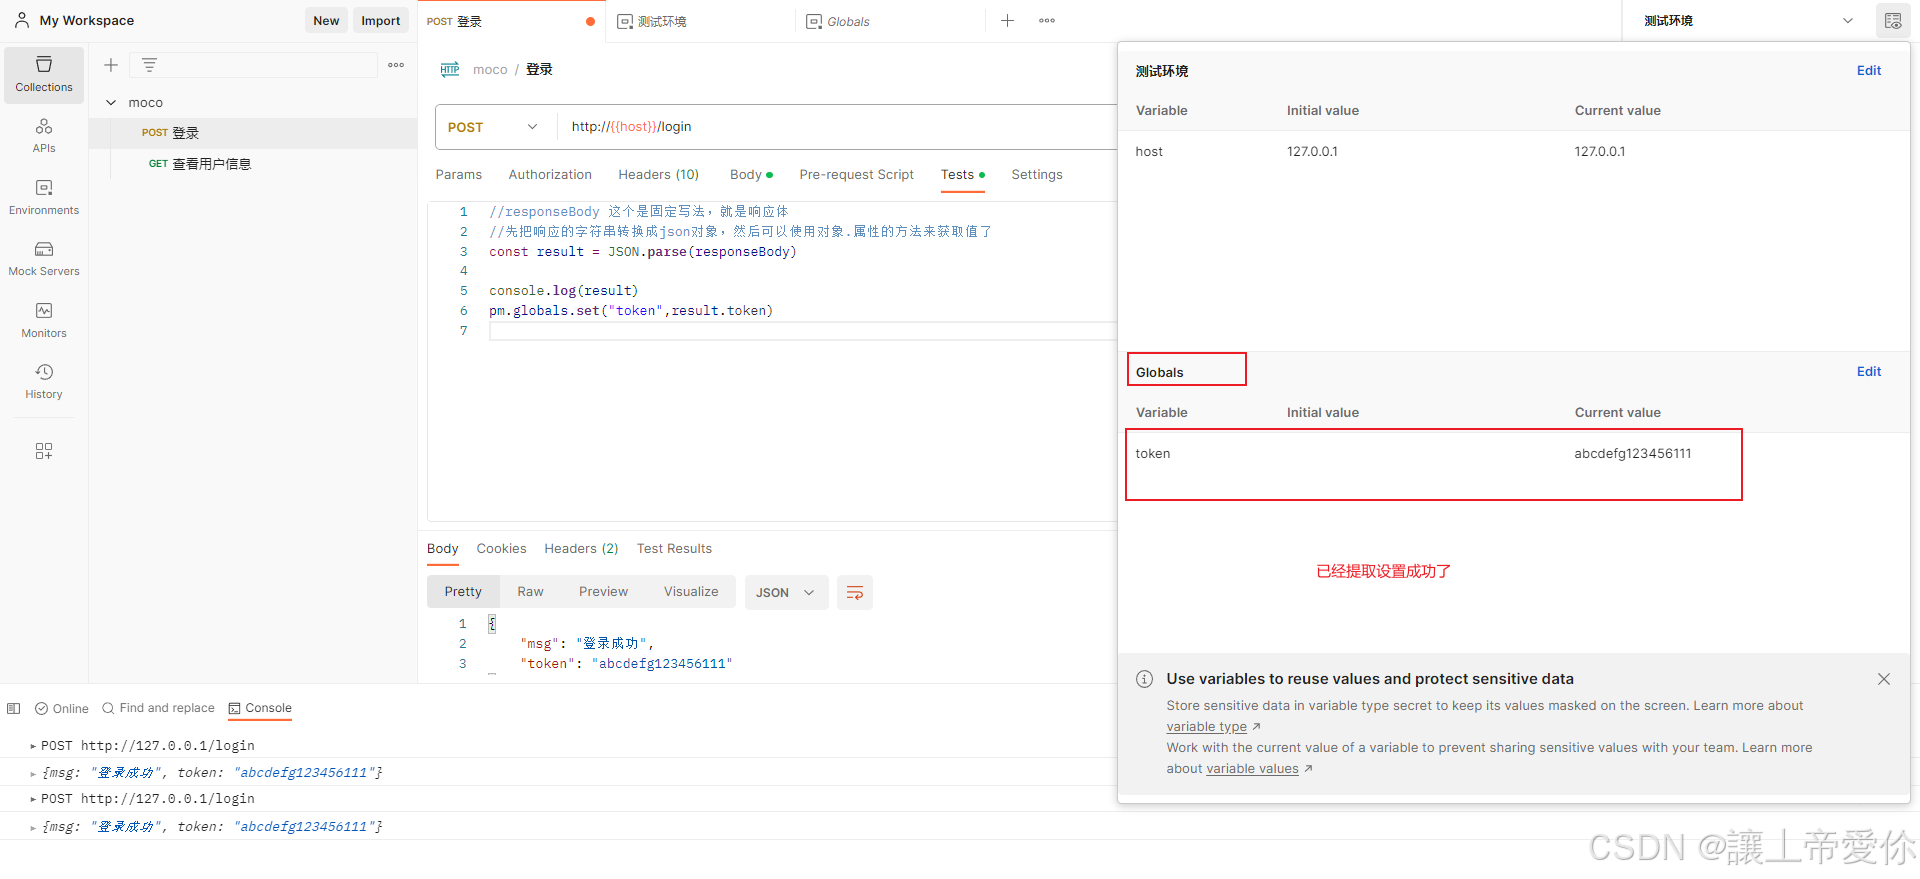Select the Pretty response view
This screenshot has height=879, width=1920.
tap(463, 592)
